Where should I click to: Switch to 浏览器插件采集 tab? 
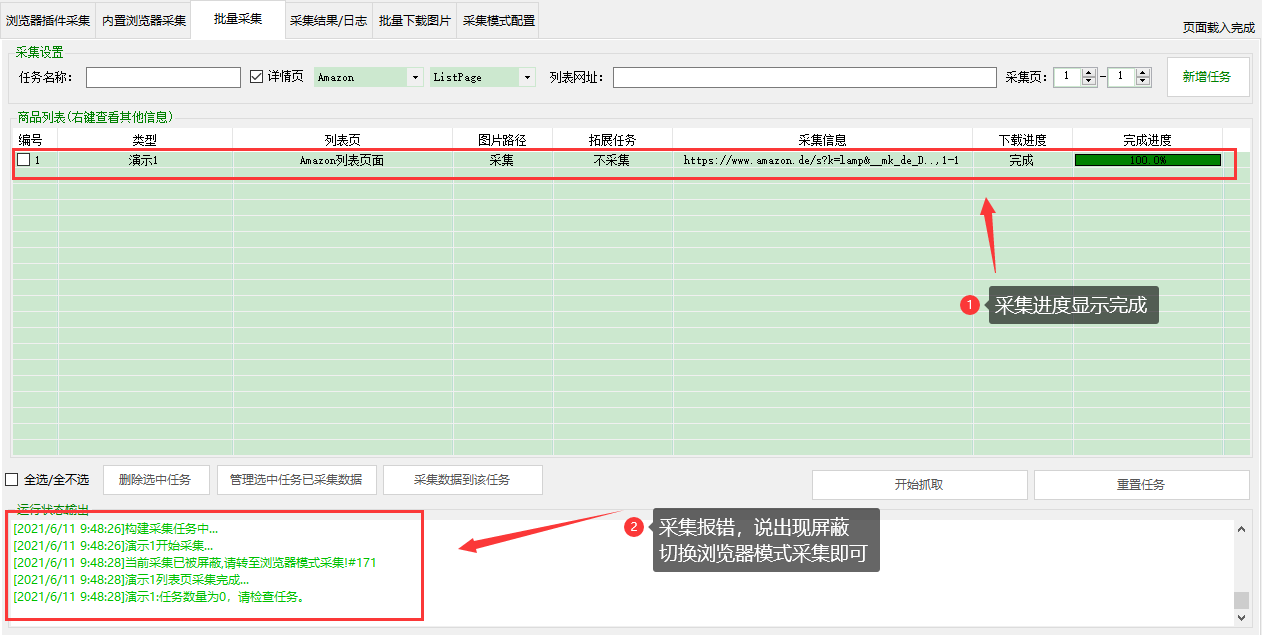pyautogui.click(x=48, y=20)
